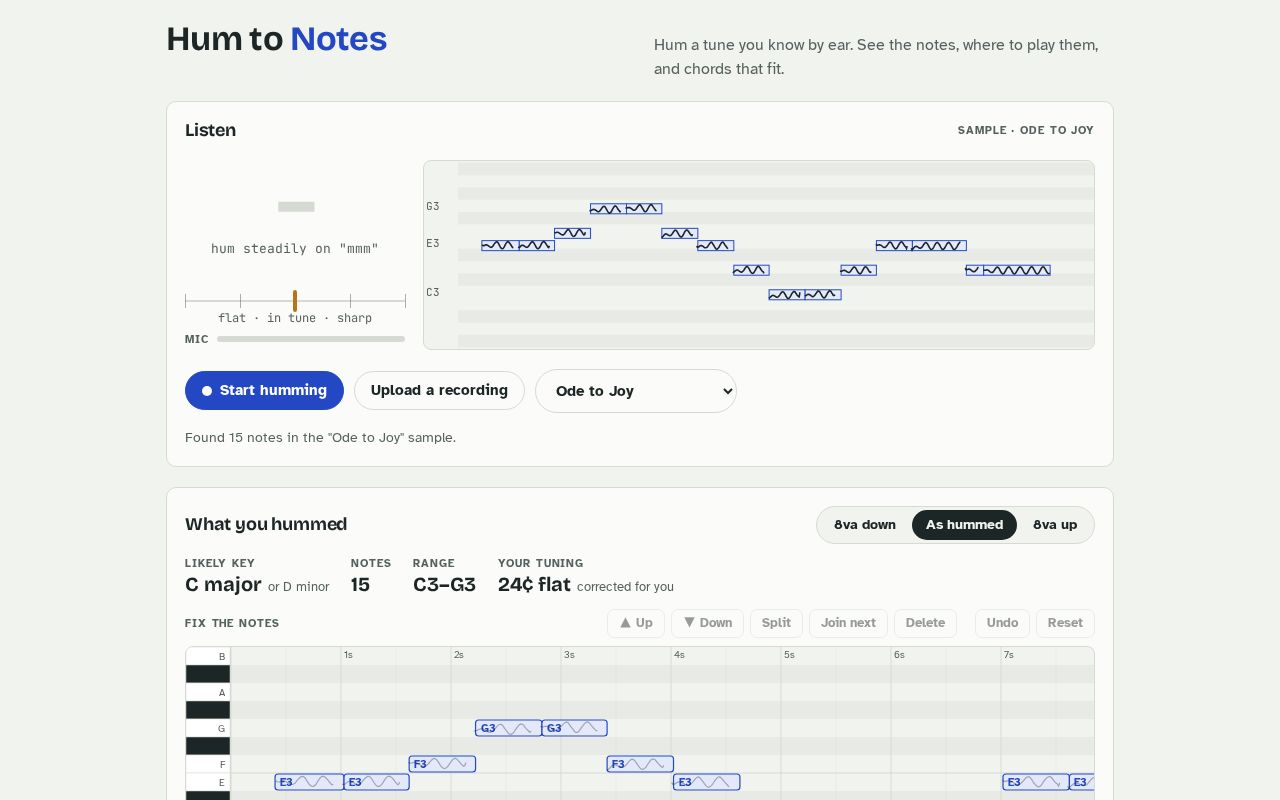Click the second G3 note in the editor
This screenshot has height=800, width=1280.
tap(574, 728)
